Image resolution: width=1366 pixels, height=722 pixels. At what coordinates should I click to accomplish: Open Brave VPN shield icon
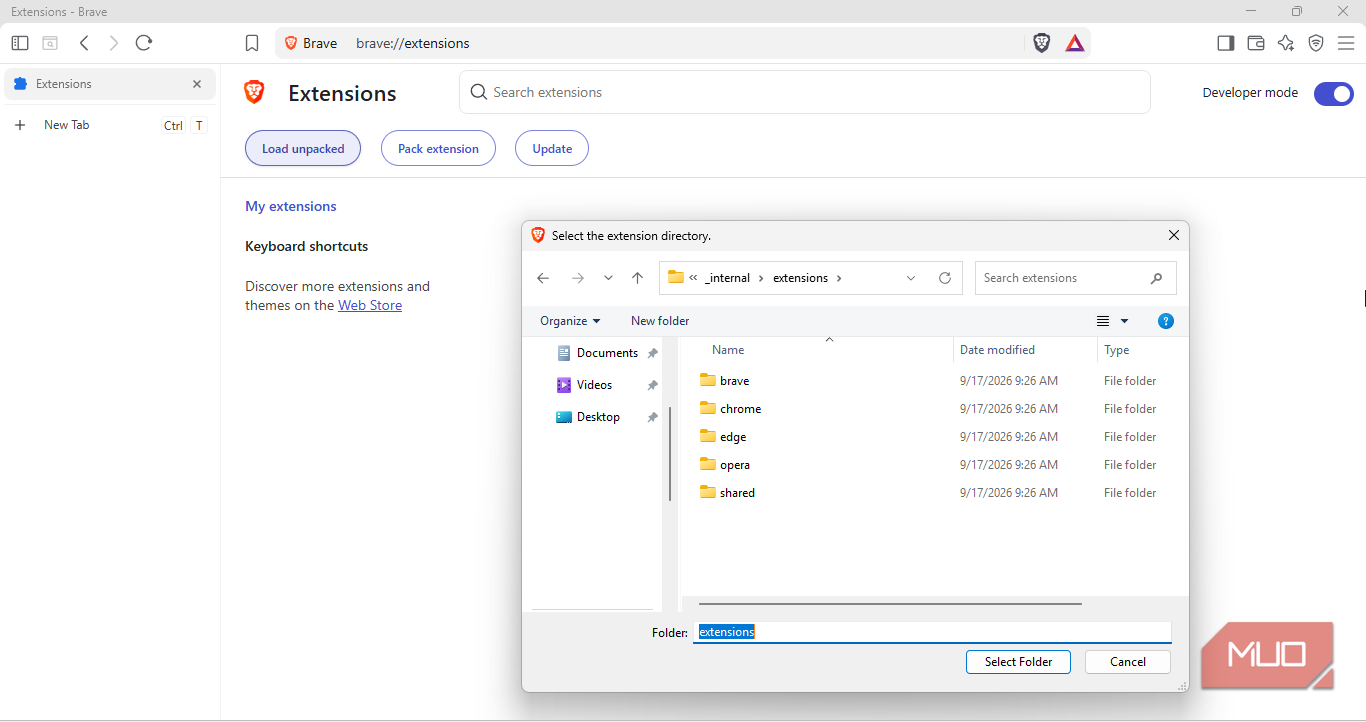[x=1316, y=43]
